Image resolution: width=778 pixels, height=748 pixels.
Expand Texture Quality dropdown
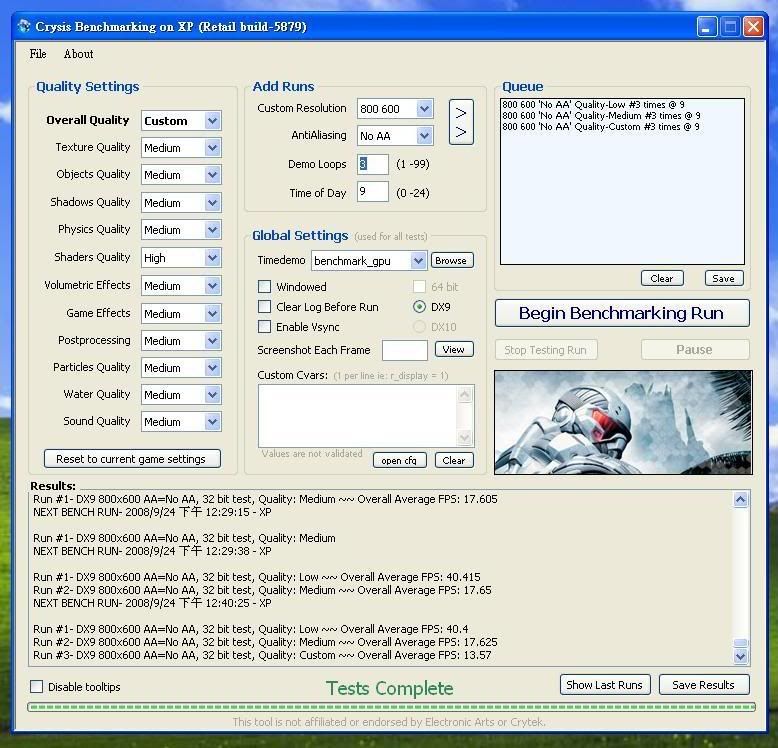click(x=212, y=147)
